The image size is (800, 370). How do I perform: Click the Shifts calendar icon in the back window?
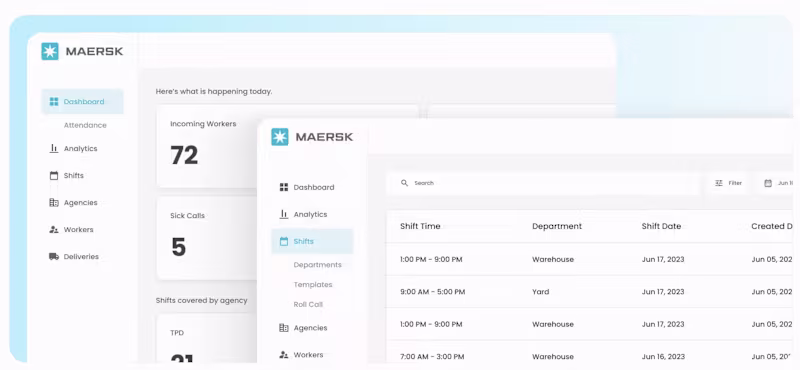pyautogui.click(x=54, y=176)
